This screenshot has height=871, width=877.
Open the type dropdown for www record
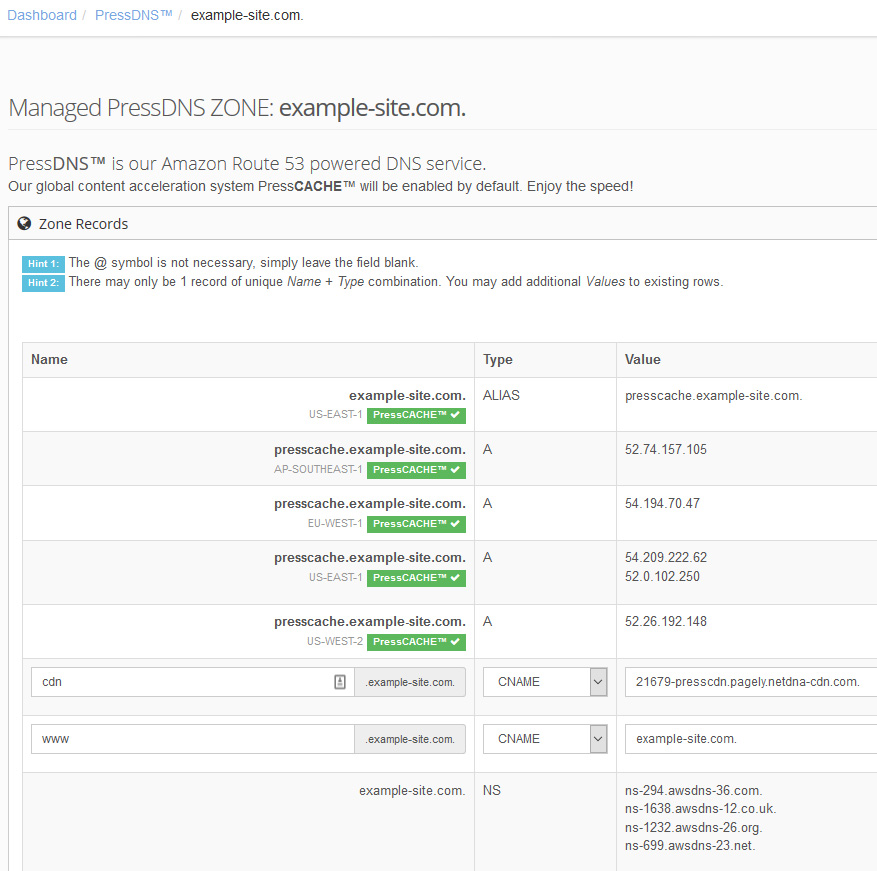(545, 739)
